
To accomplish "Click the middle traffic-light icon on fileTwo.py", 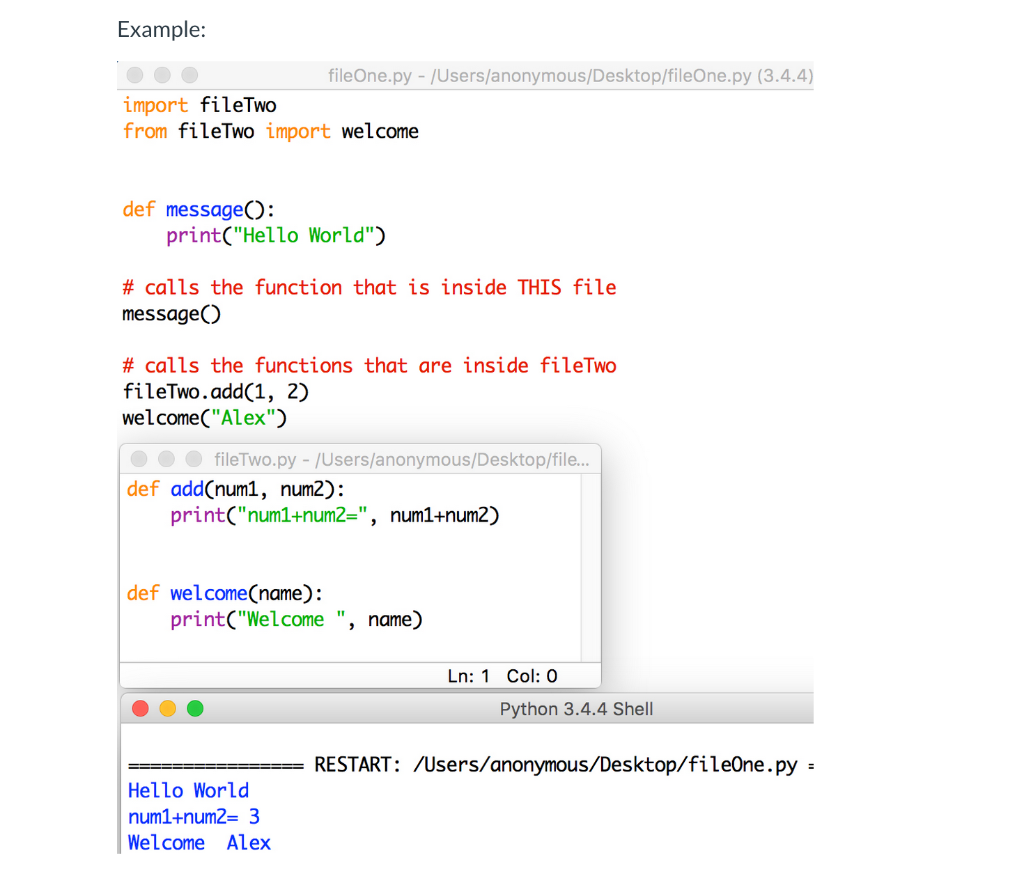I will (166, 459).
